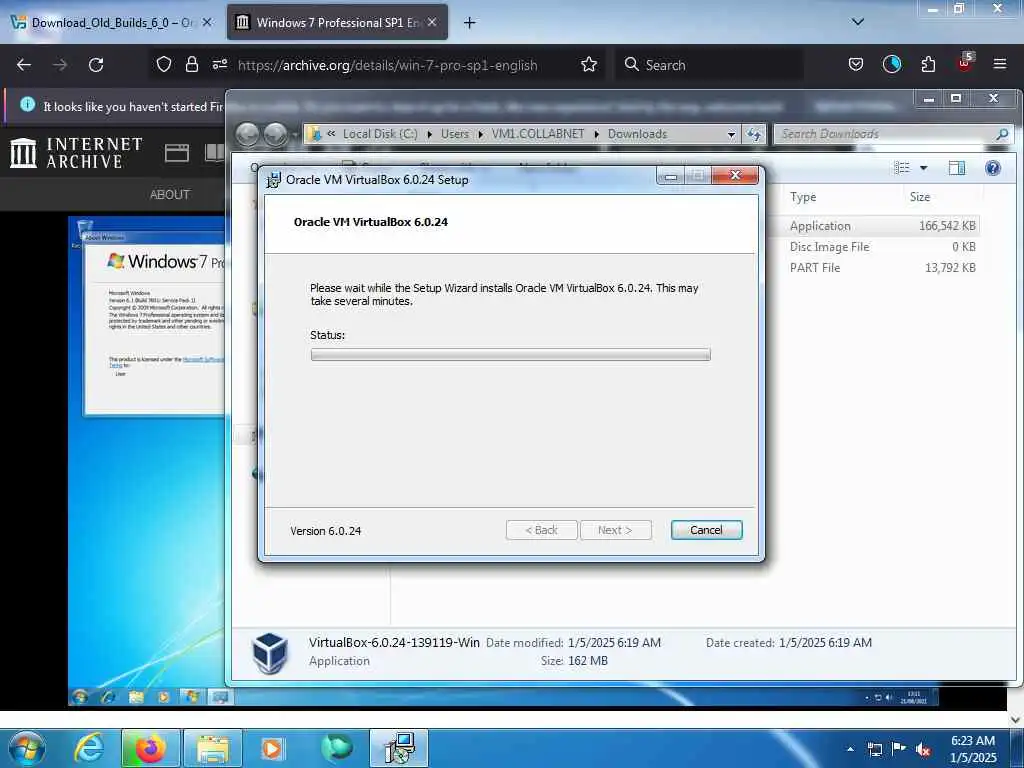
Task: Focus the Firefox Search box
Action: click(x=709, y=65)
